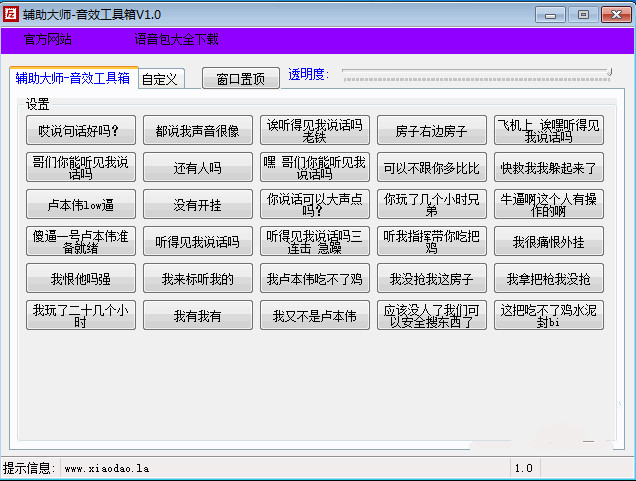Minimize the 音效工具箱 window
This screenshot has height=481, width=636.
[x=550, y=15]
